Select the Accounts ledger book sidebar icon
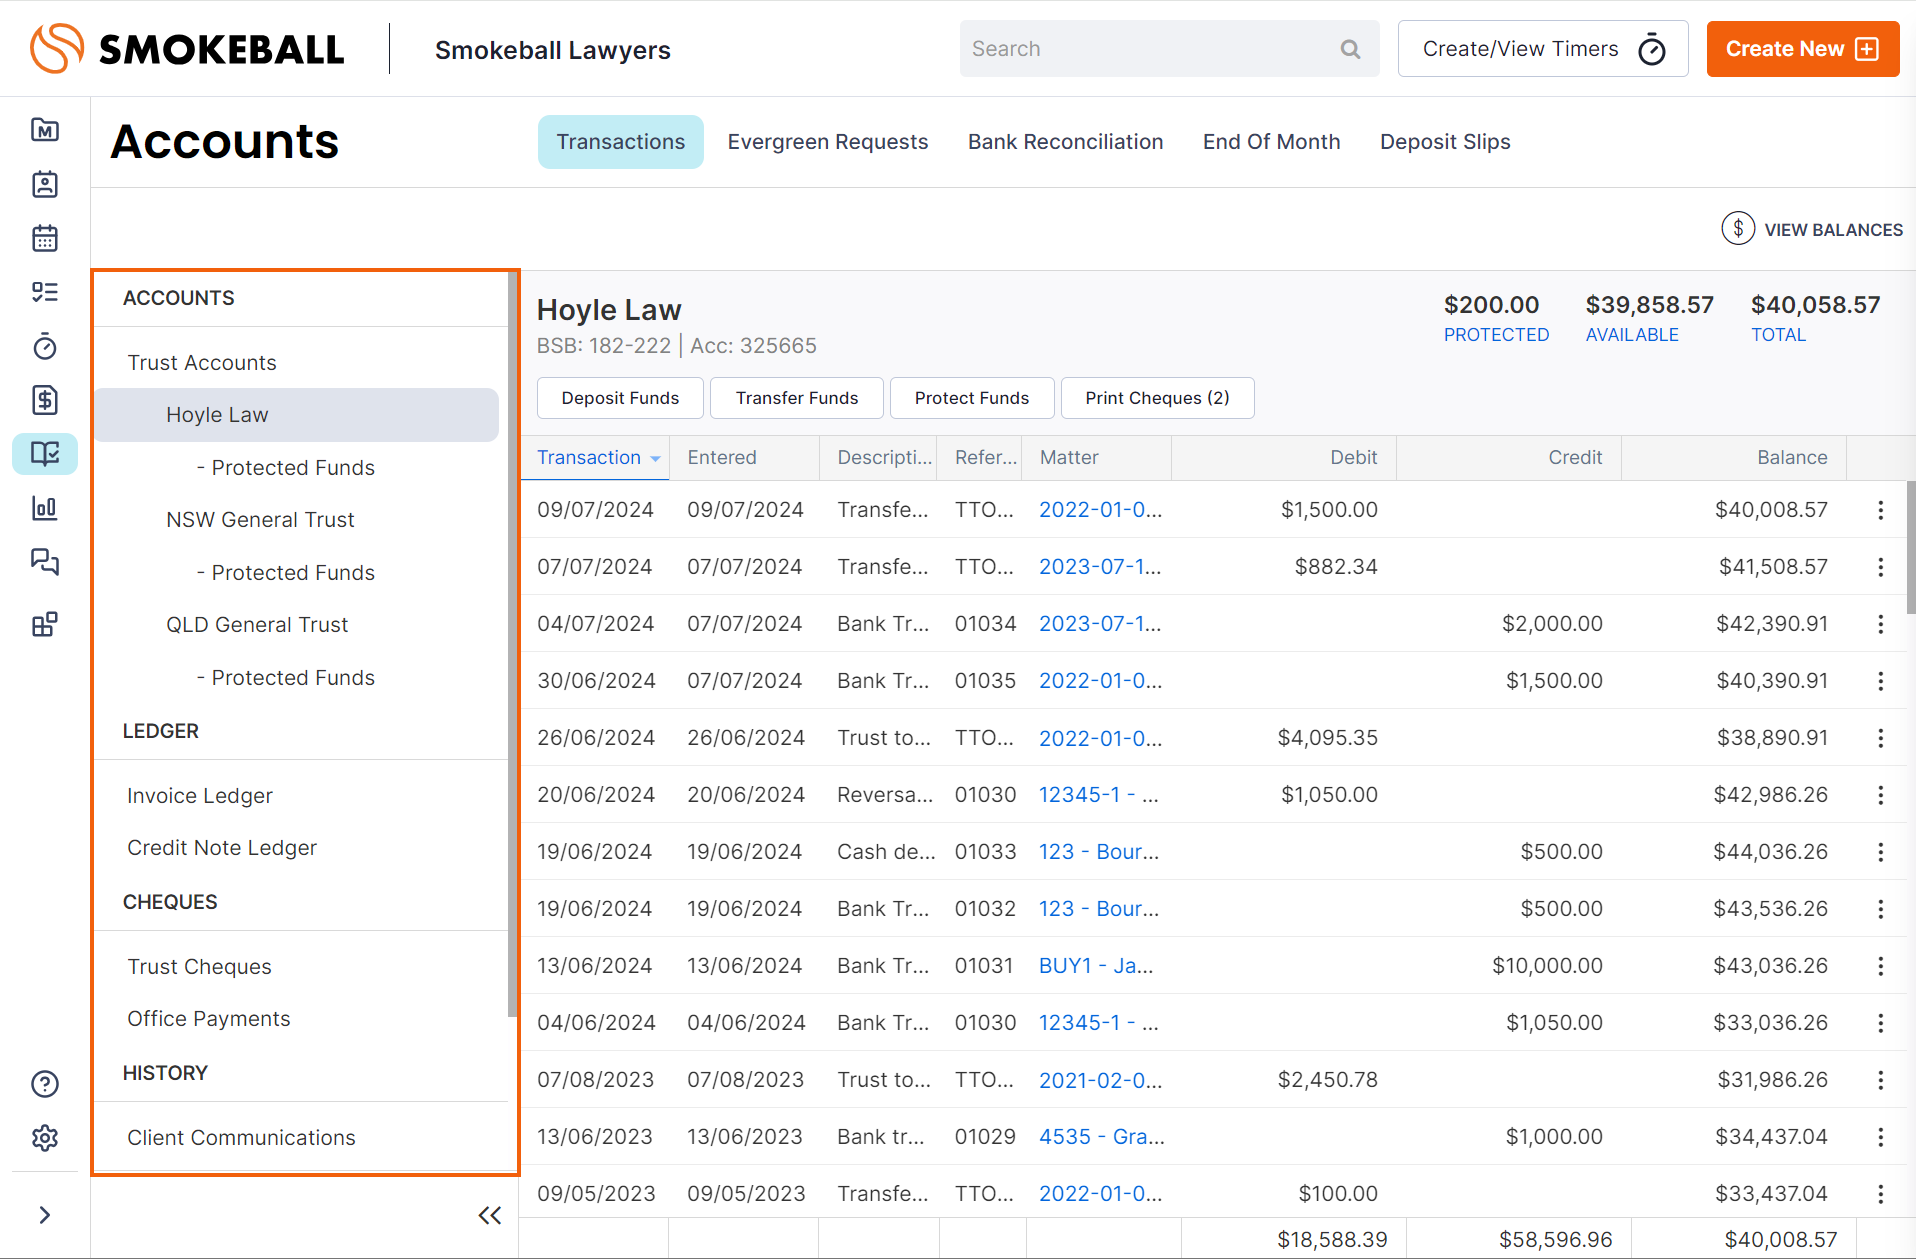The width and height of the screenshot is (1916, 1259). click(x=45, y=454)
